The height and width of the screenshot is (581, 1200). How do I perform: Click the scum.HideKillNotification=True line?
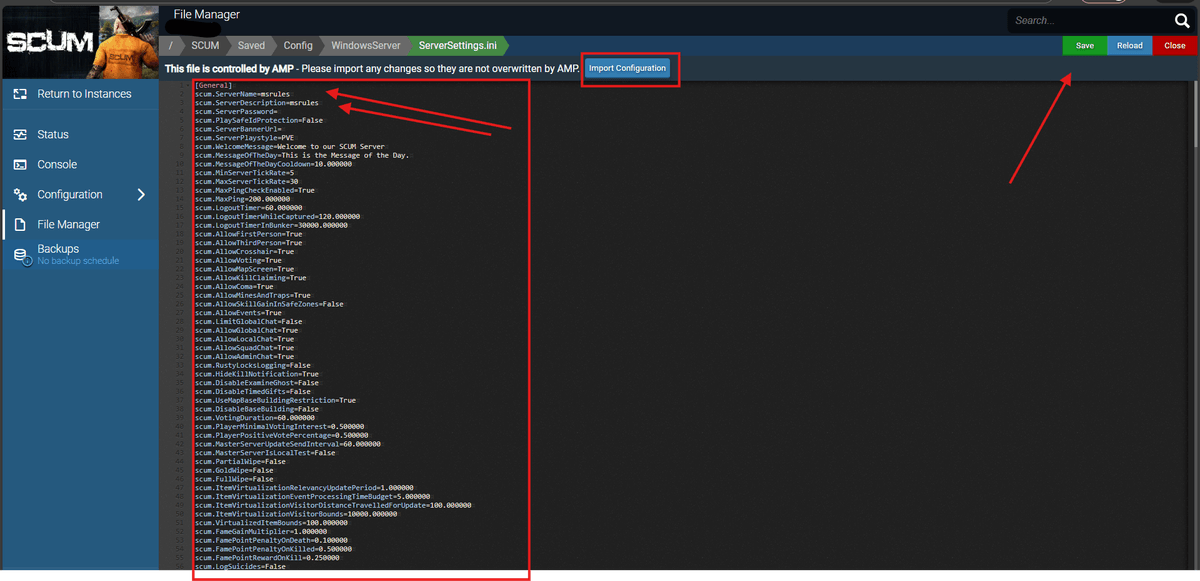[257, 374]
